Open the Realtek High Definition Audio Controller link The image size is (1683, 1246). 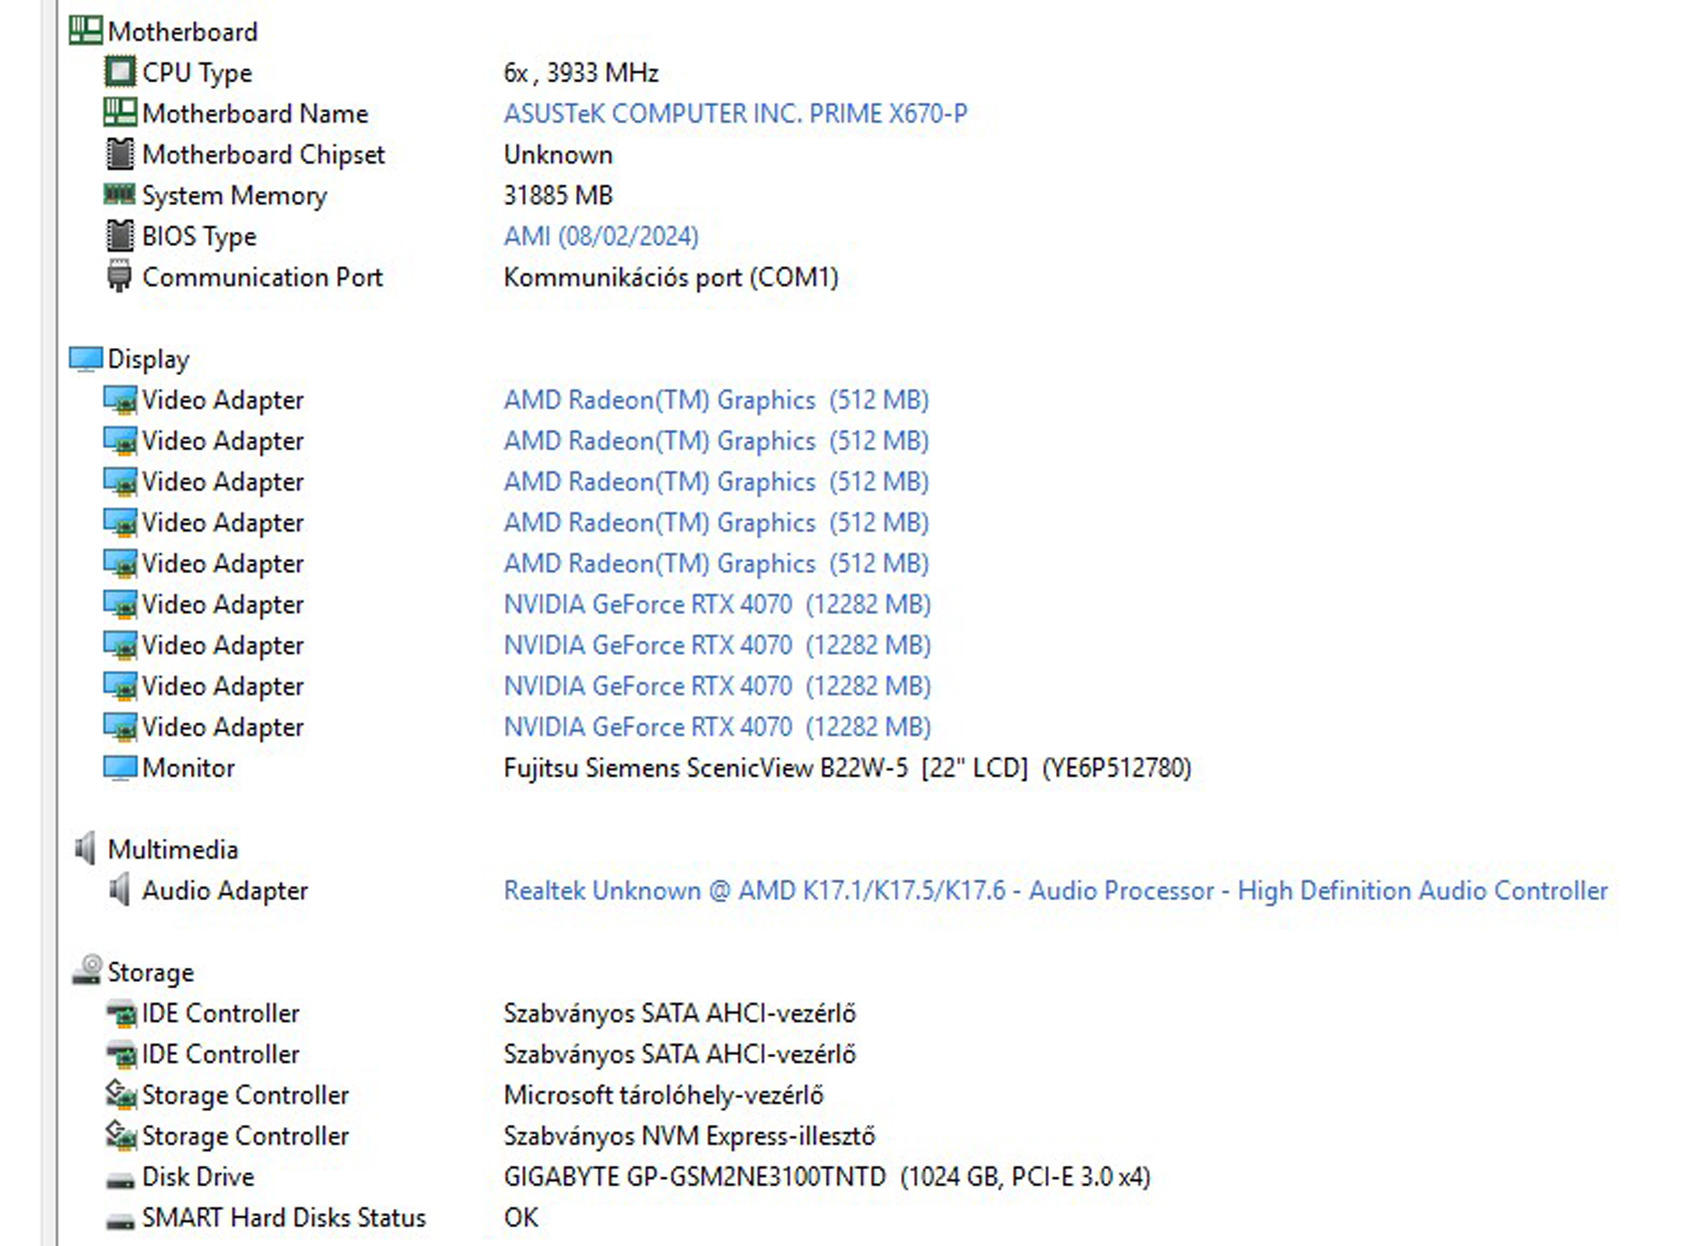pyautogui.click(x=1055, y=890)
